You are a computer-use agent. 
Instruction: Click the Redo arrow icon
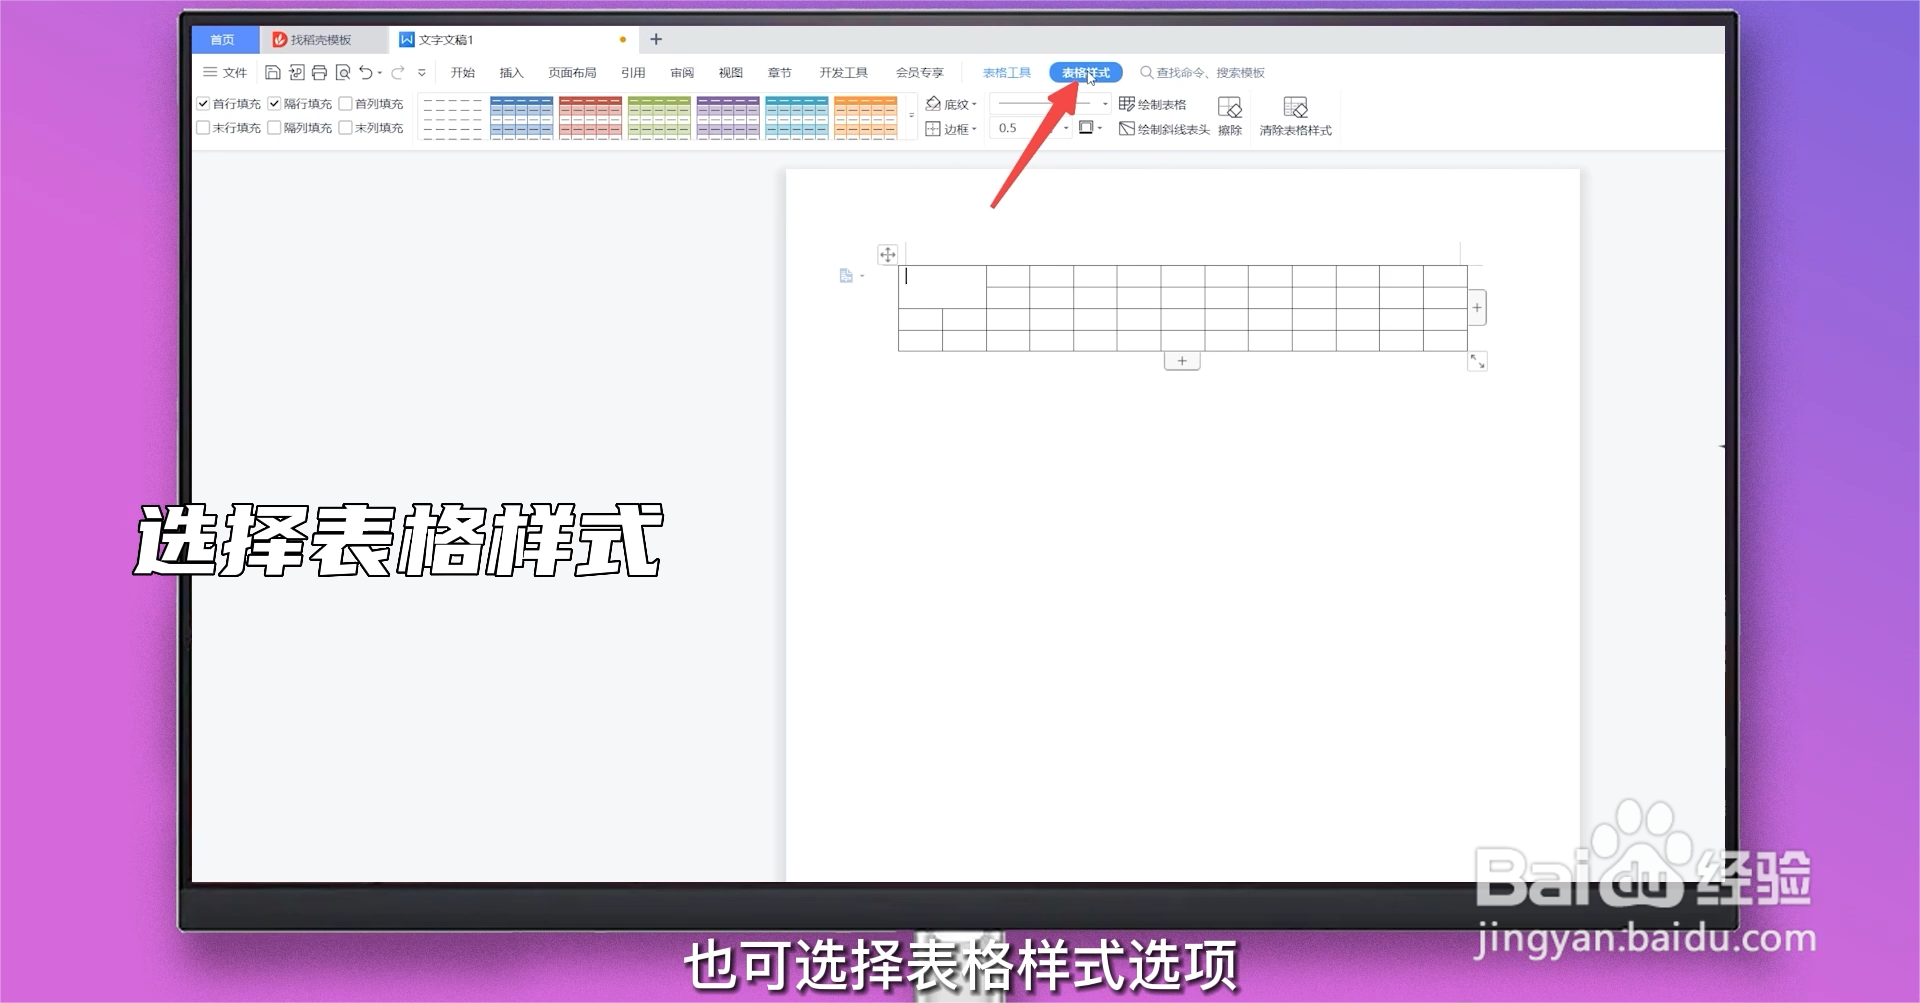point(397,72)
